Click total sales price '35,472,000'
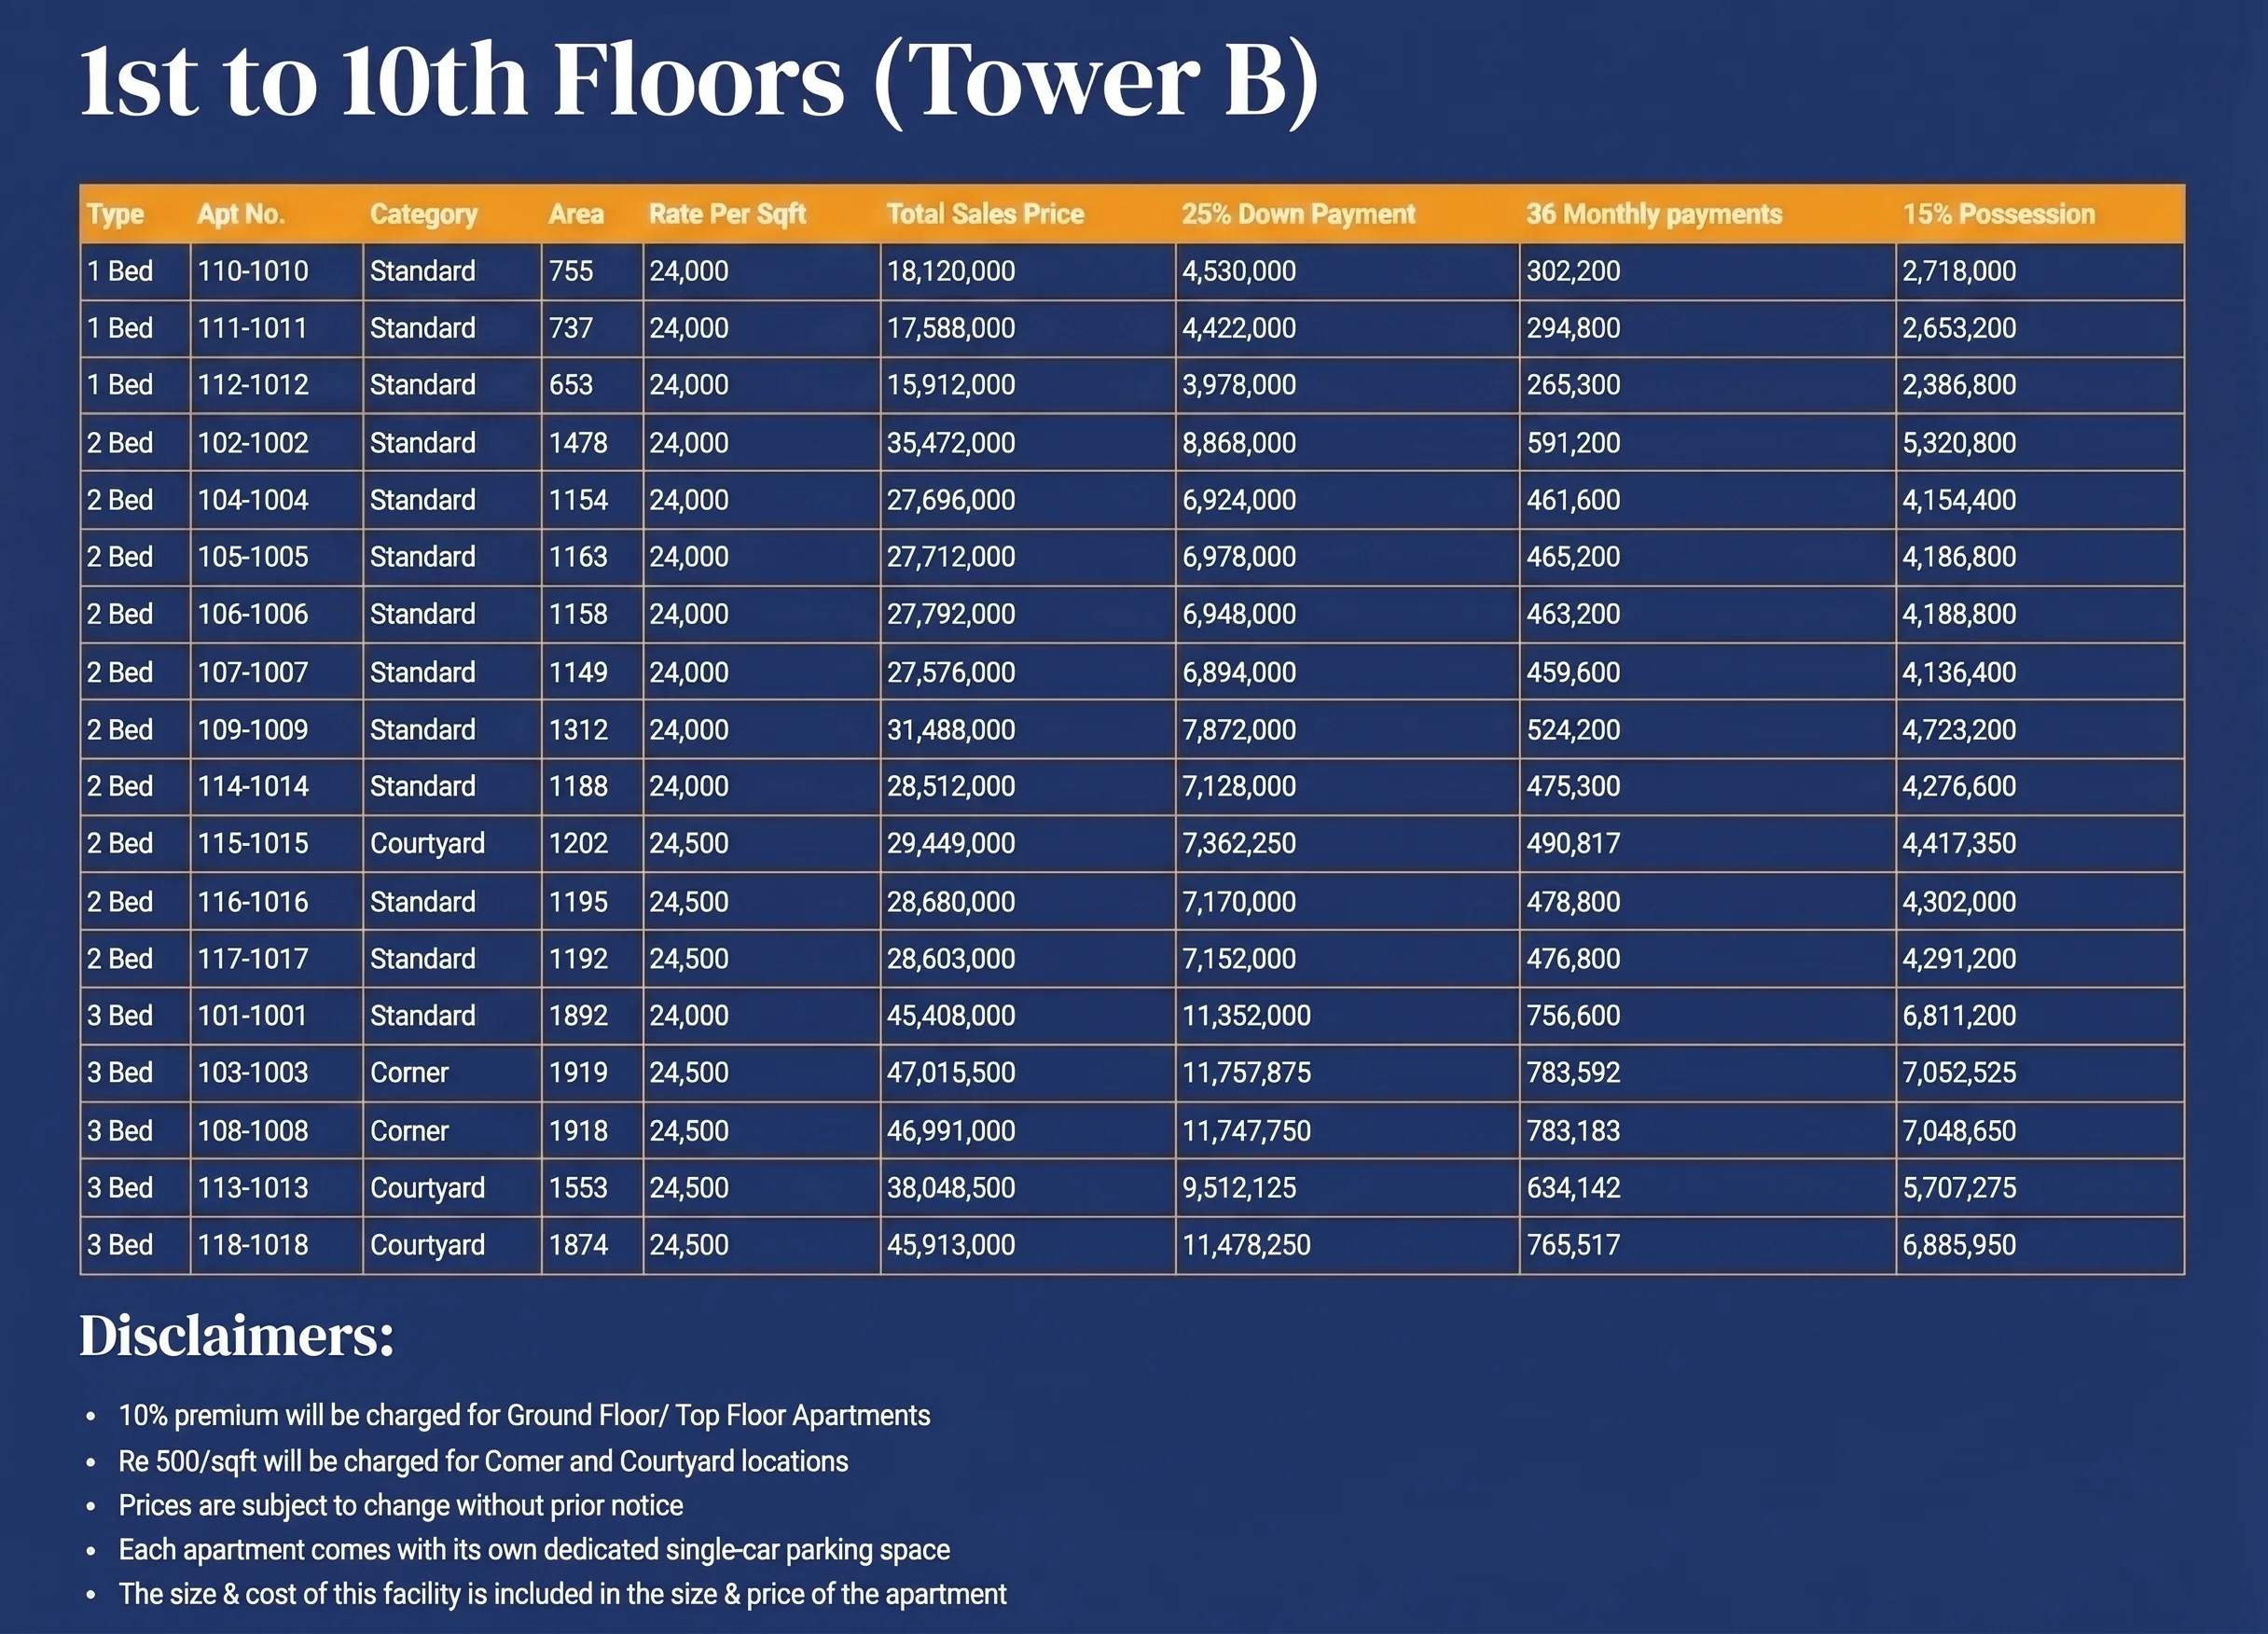Viewport: 2268px width, 1634px height. tap(951, 443)
